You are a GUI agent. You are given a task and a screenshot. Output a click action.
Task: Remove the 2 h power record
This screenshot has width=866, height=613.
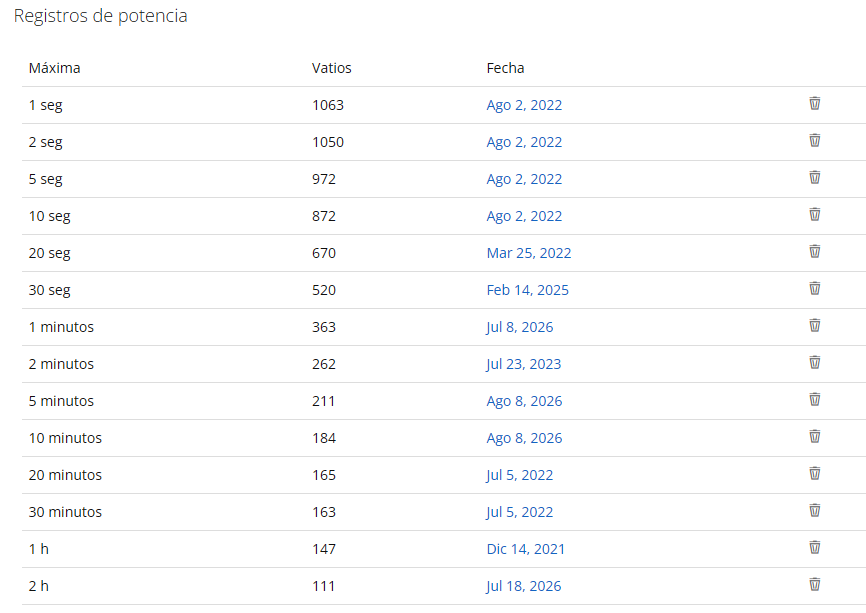point(815,584)
